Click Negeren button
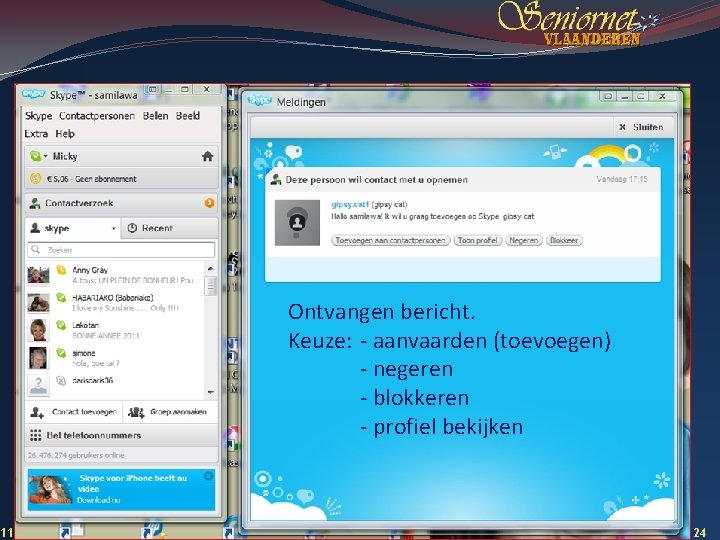Screen dimensions: 720x540 [524, 240]
